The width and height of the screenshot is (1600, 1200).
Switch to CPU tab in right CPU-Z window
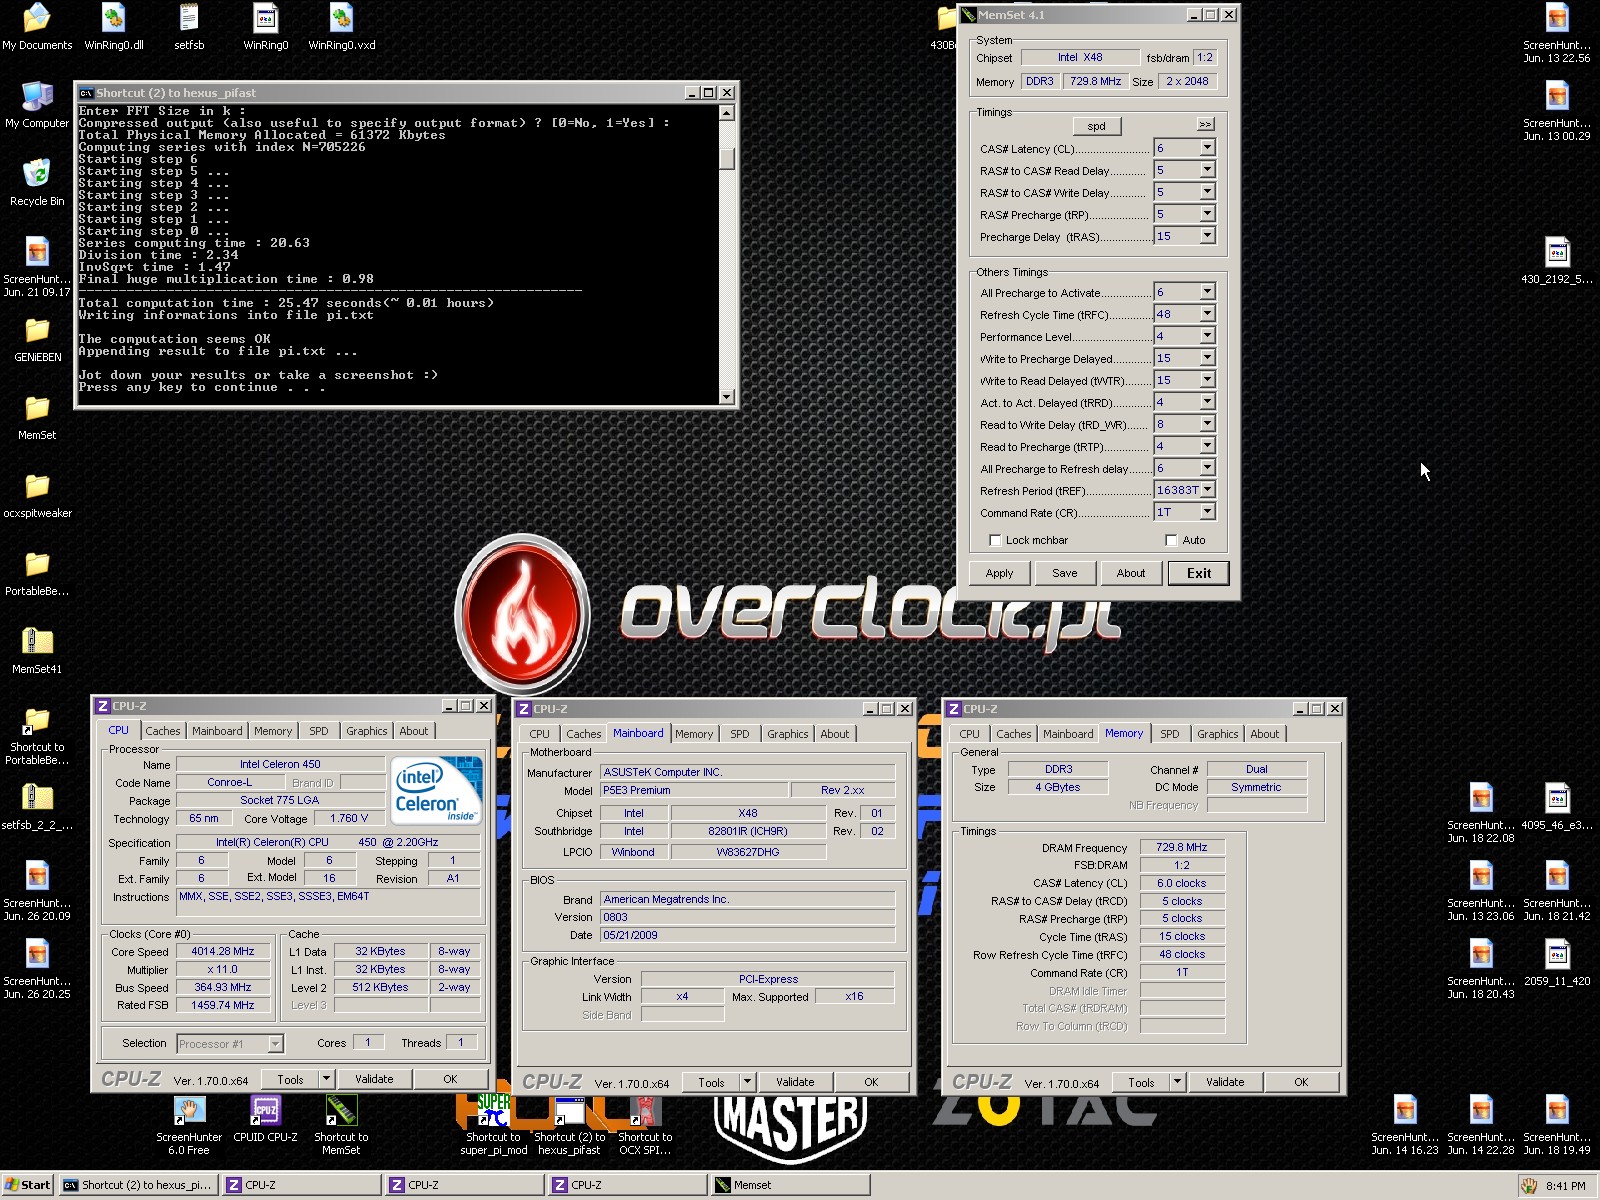[x=969, y=734]
